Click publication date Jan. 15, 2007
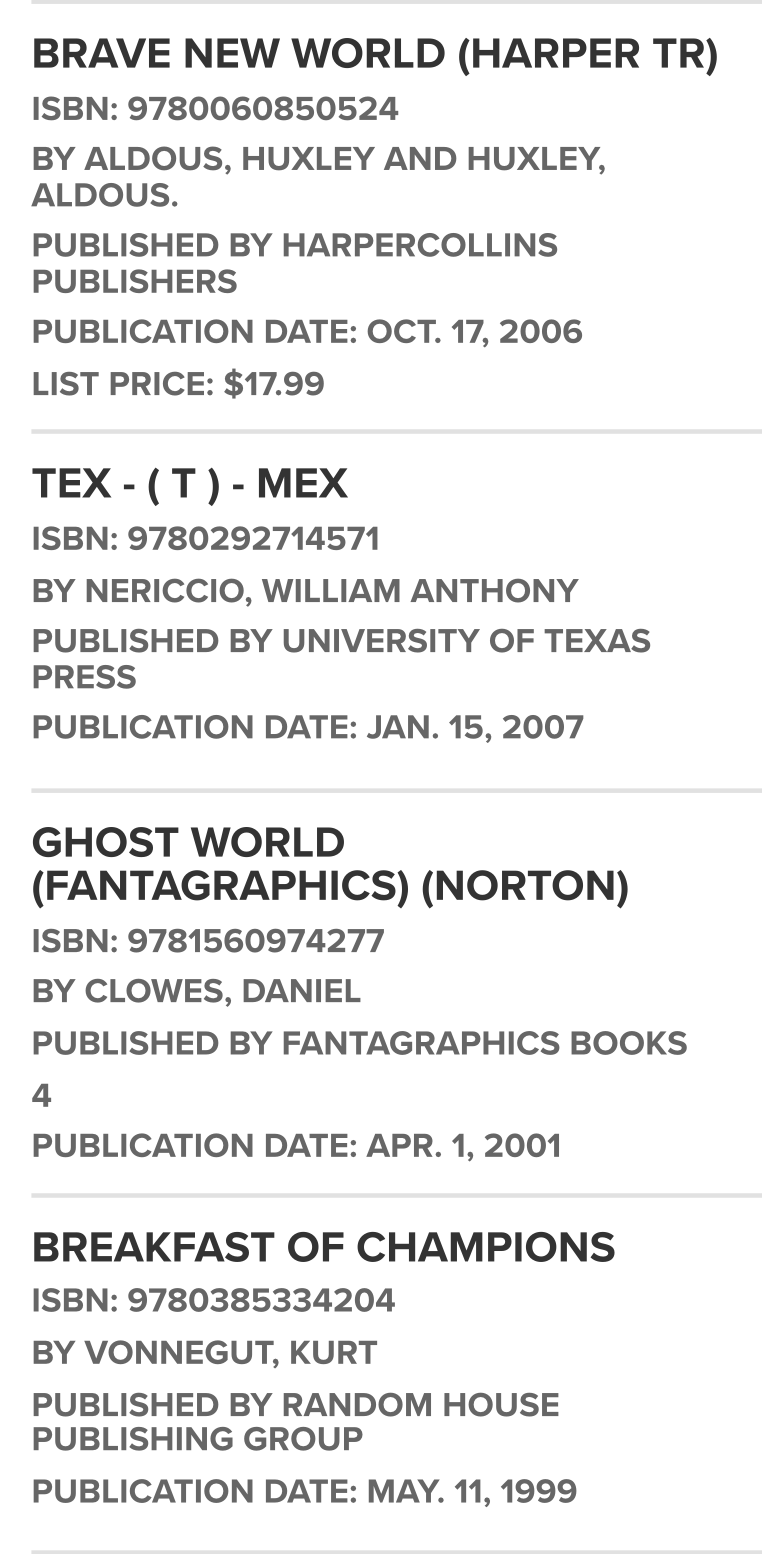The height and width of the screenshot is (1554, 762). [x=308, y=727]
